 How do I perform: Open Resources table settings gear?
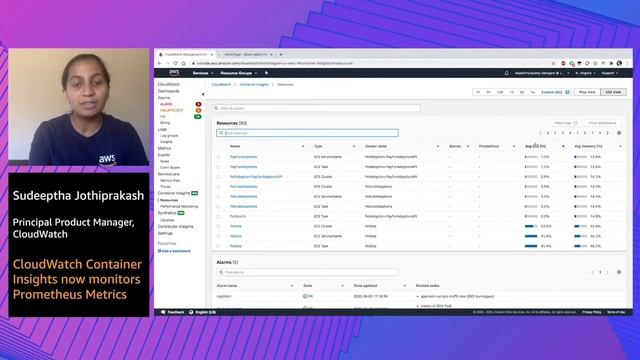(x=619, y=133)
